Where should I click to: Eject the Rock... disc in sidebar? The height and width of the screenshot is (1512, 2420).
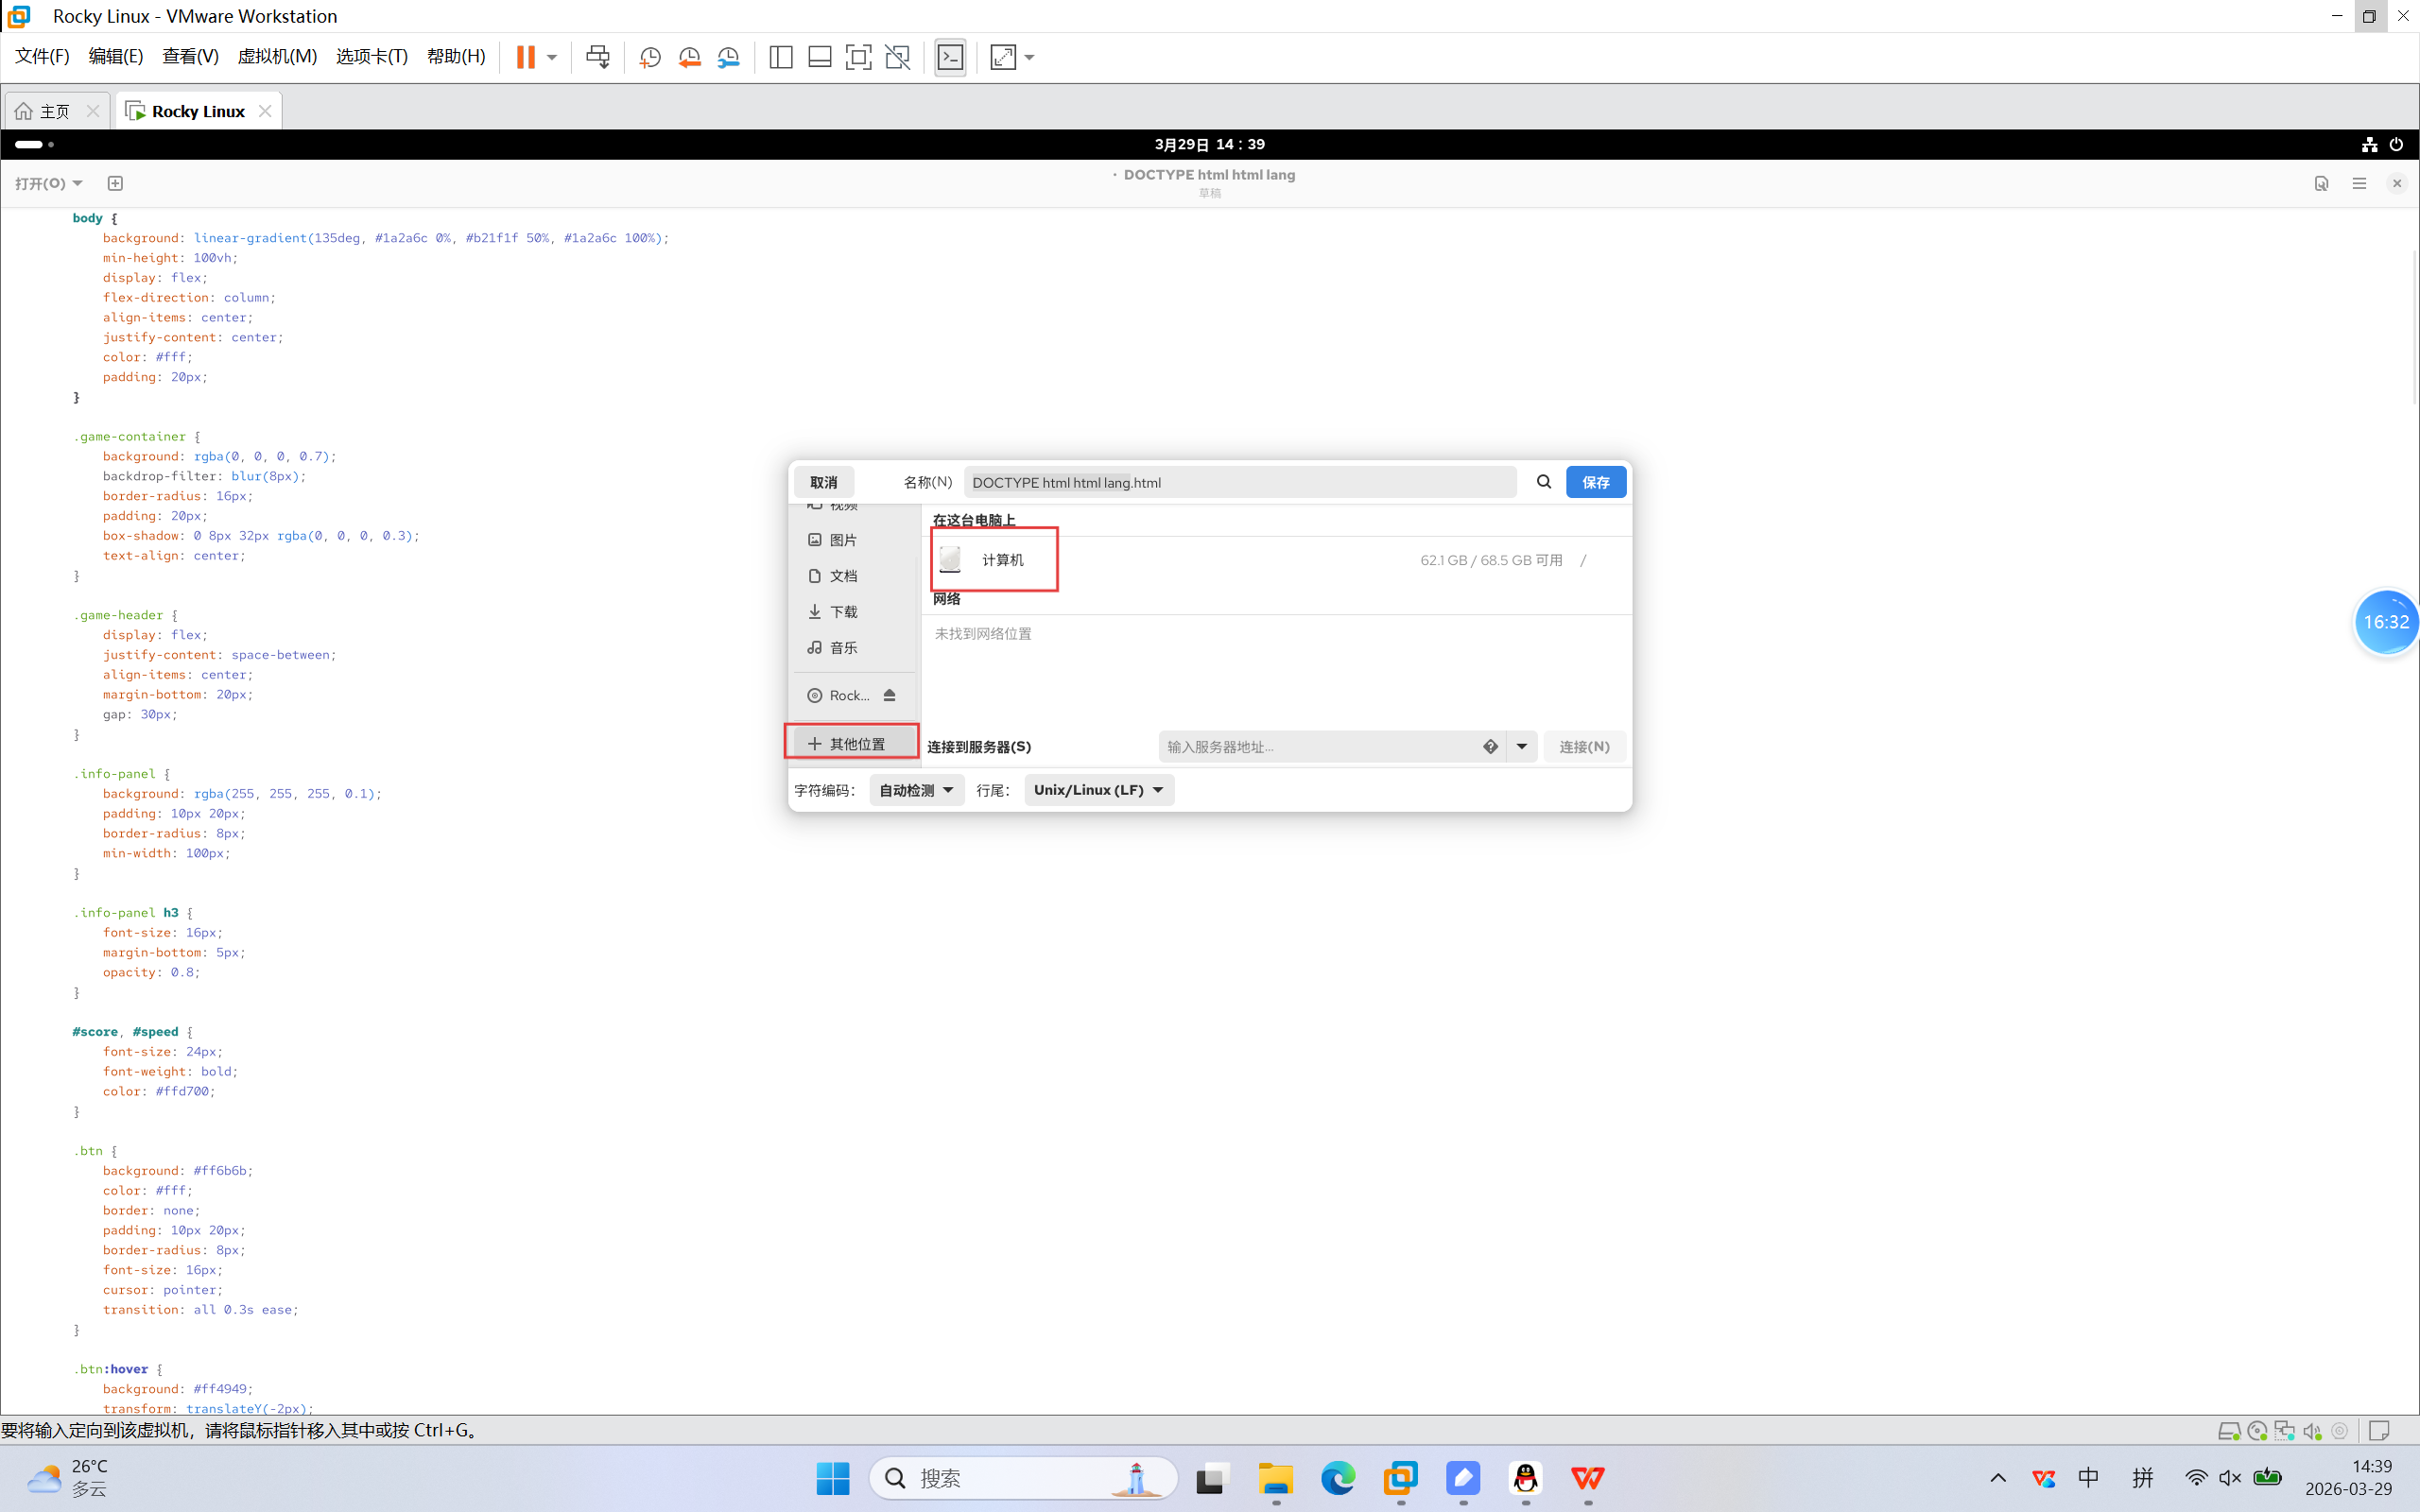(889, 695)
